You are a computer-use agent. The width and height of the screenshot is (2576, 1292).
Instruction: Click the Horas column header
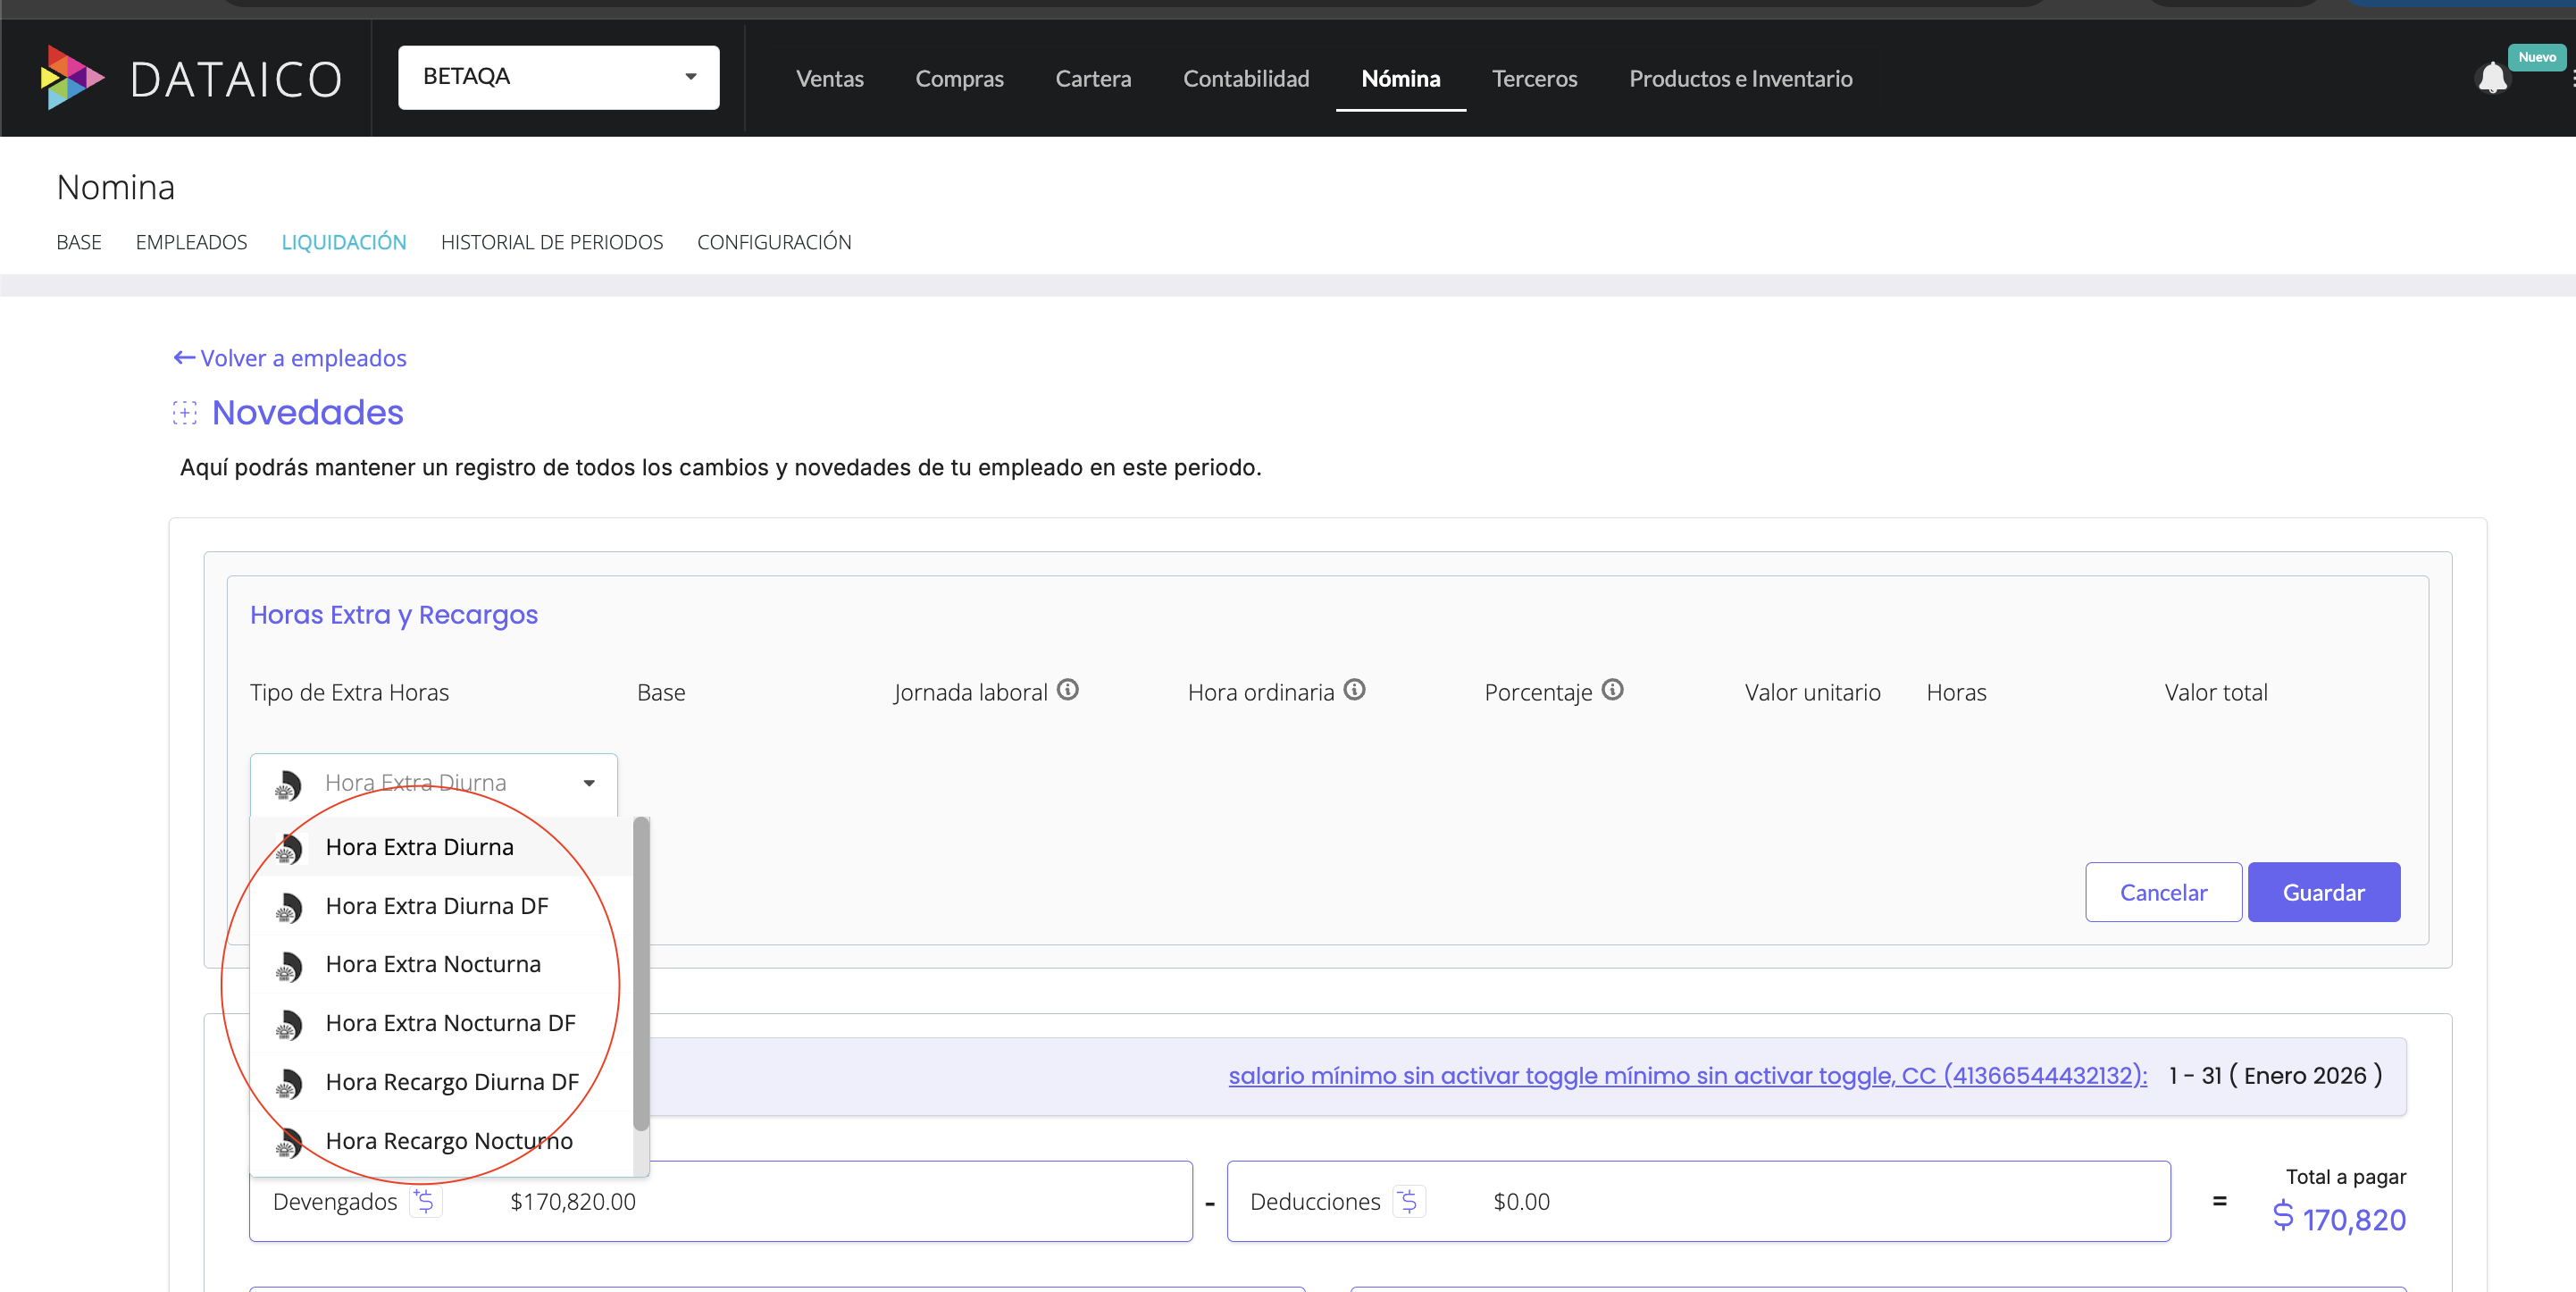tap(1956, 692)
